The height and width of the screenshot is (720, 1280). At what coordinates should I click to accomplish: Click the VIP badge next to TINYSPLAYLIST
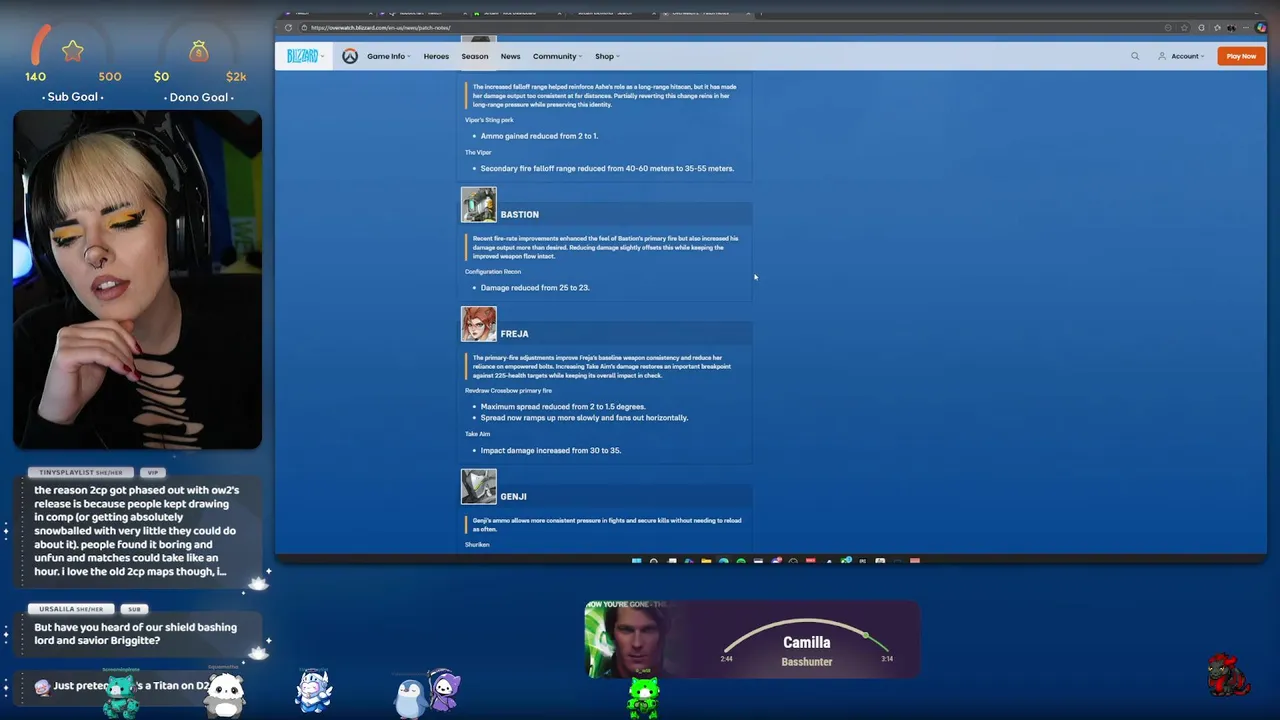[x=153, y=472]
